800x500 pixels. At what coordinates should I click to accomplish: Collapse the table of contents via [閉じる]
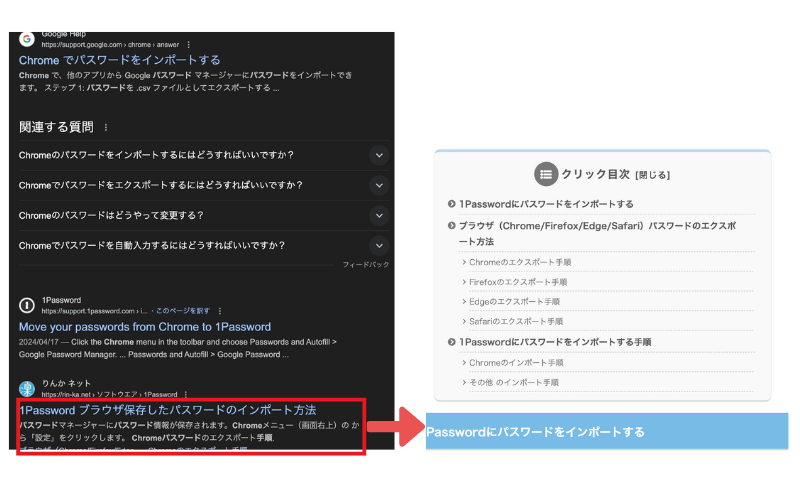653,175
